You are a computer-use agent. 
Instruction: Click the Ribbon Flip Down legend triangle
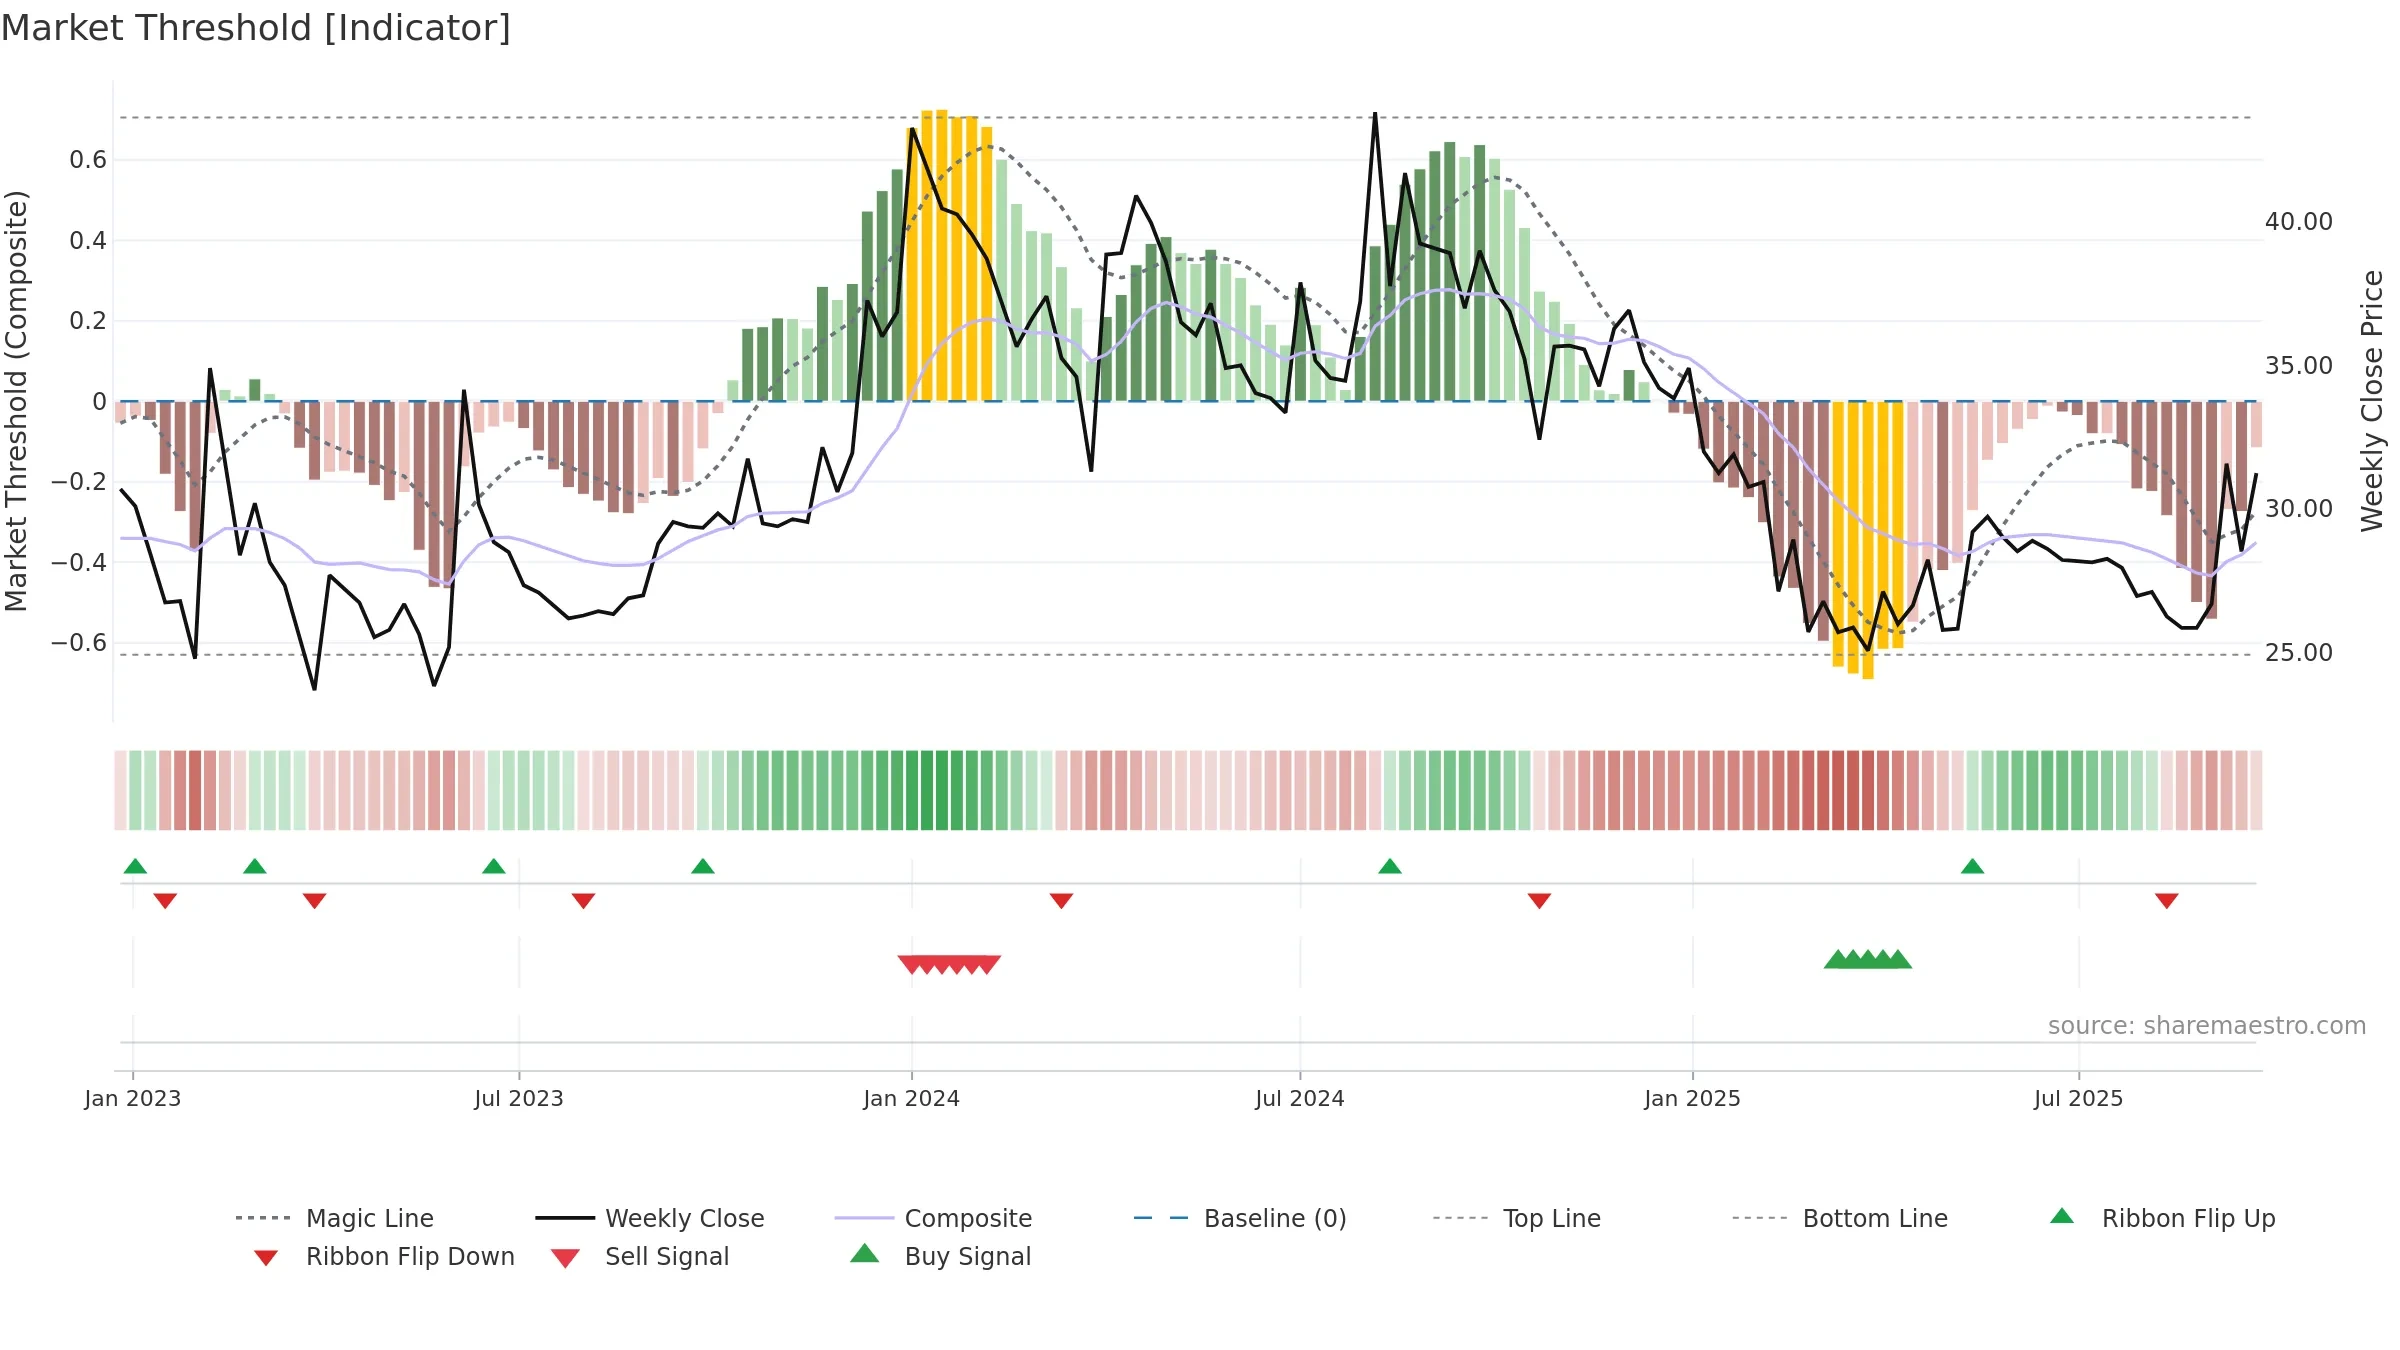click(x=266, y=1257)
